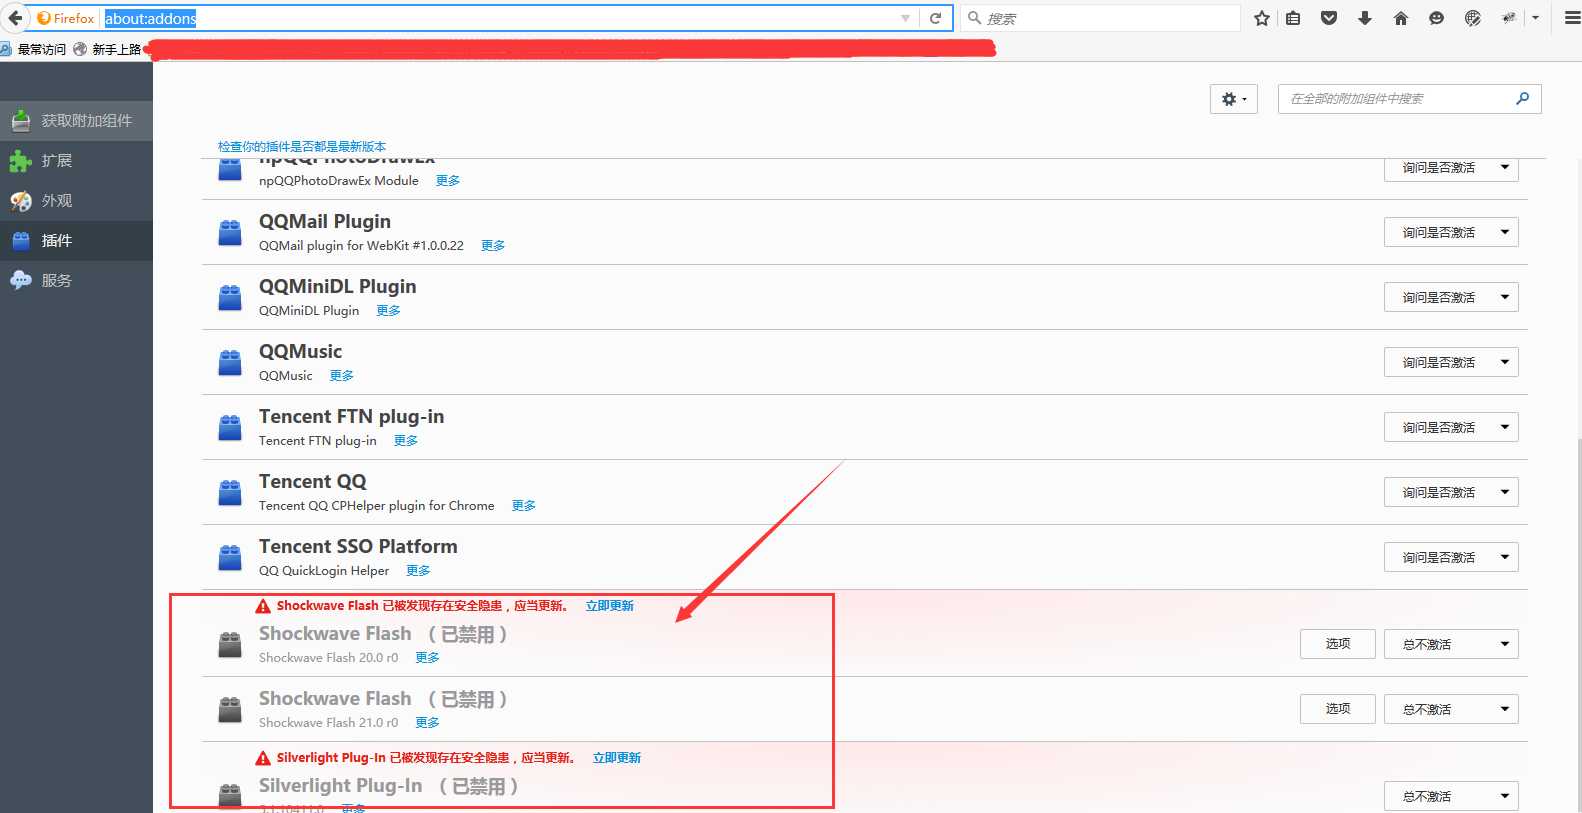
Task: Open activation dropdown for QQMiniDL Plugin
Action: tap(1451, 297)
